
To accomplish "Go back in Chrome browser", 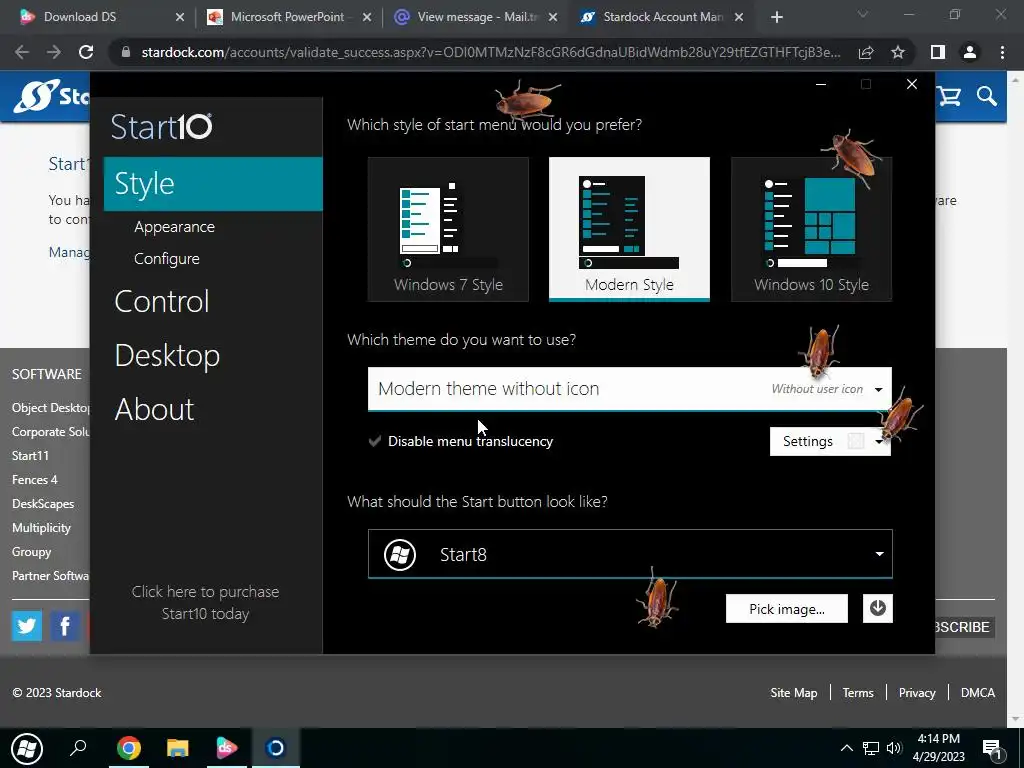I will click(x=22, y=52).
